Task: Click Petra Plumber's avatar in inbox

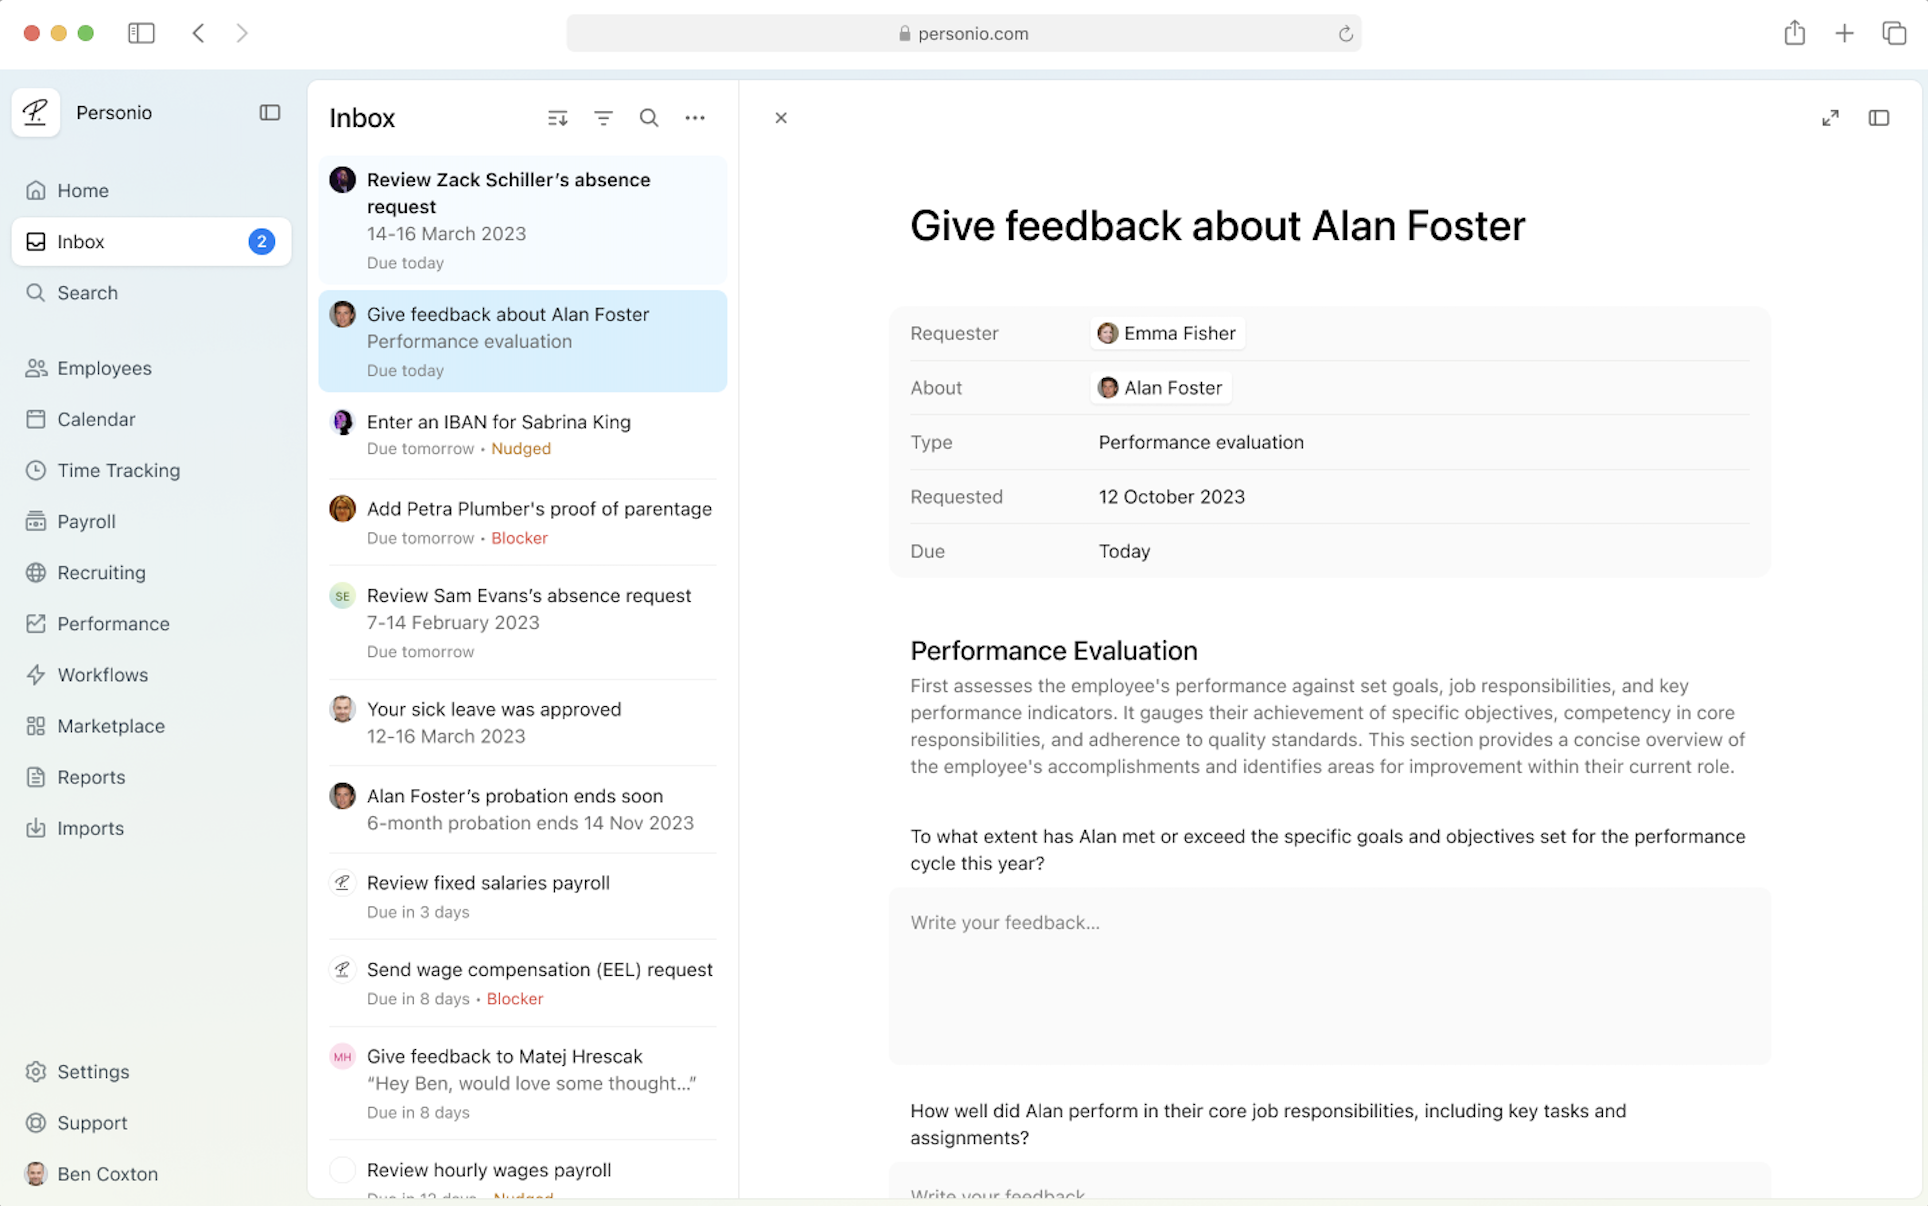Action: [x=343, y=508]
